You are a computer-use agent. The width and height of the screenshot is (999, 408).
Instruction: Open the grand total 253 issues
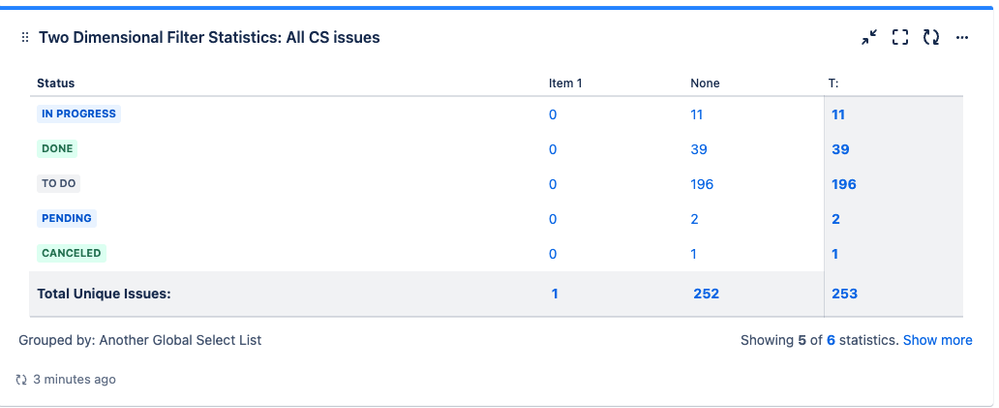coord(844,294)
